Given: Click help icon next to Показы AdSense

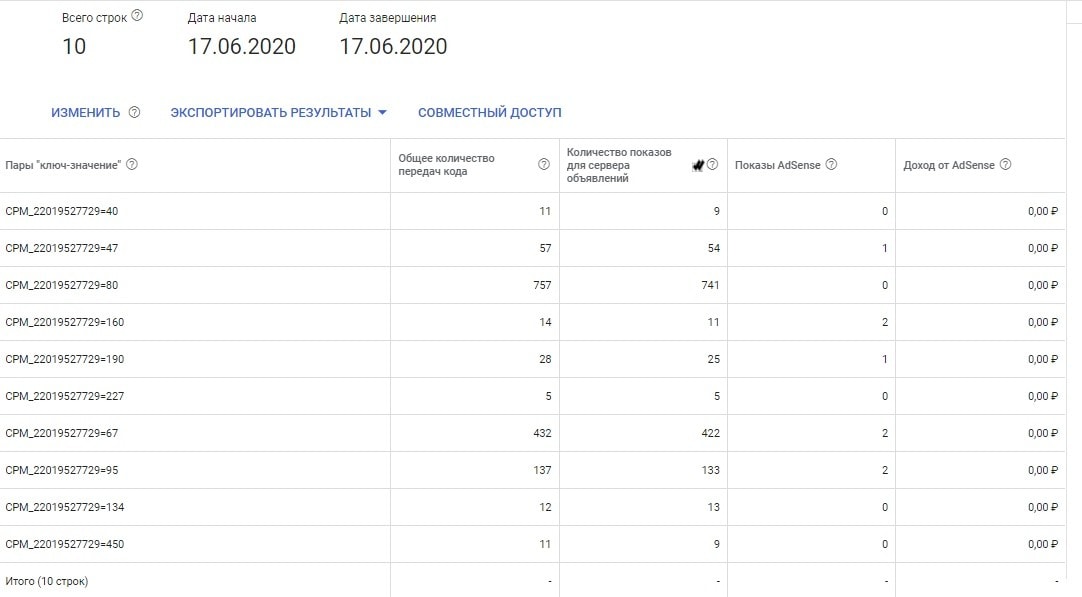Looking at the screenshot, I should click(832, 165).
